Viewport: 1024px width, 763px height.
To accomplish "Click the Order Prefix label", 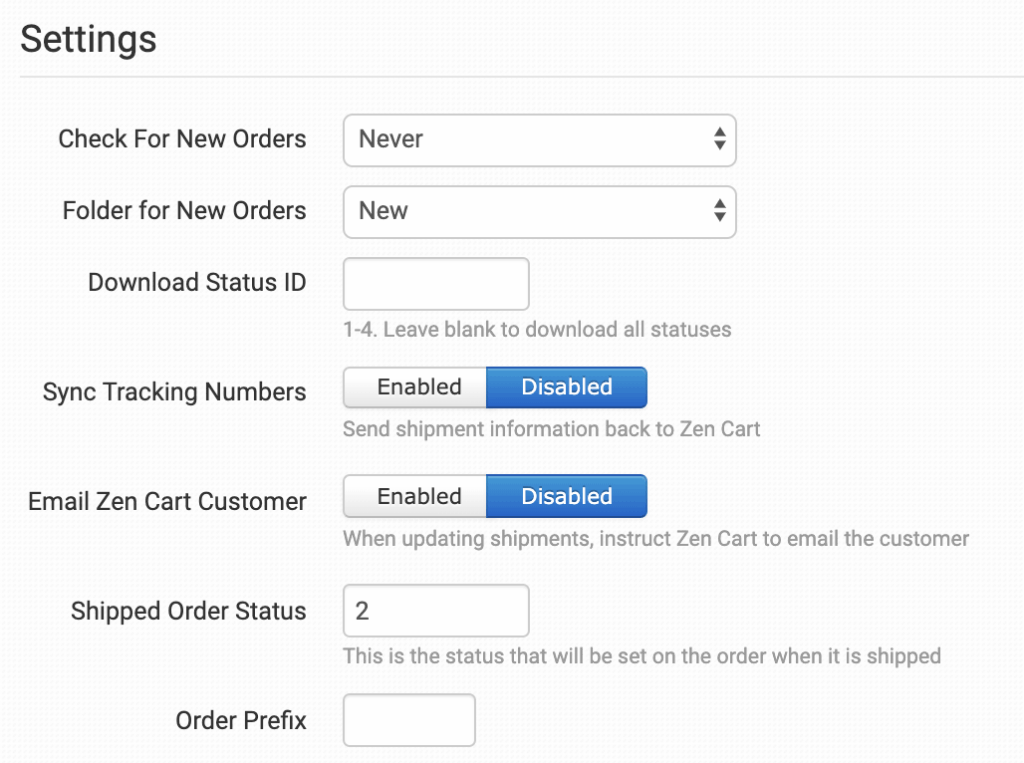I will tap(240, 720).
